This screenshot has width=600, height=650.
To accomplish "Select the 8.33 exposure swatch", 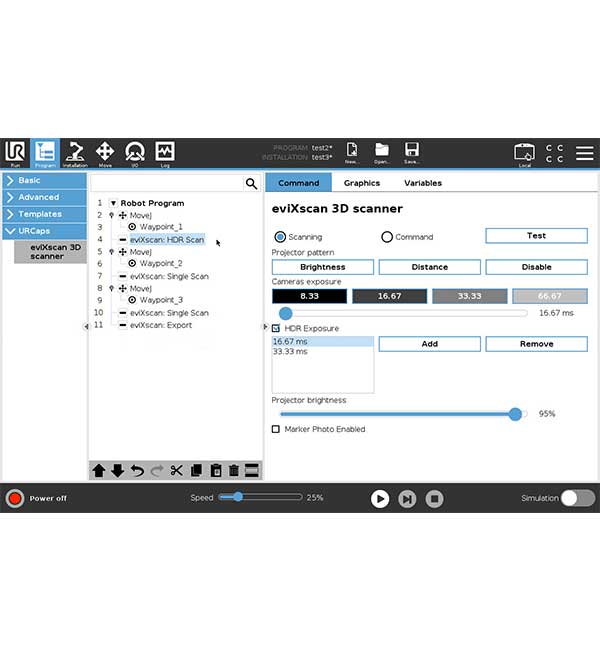I will (x=309, y=296).
